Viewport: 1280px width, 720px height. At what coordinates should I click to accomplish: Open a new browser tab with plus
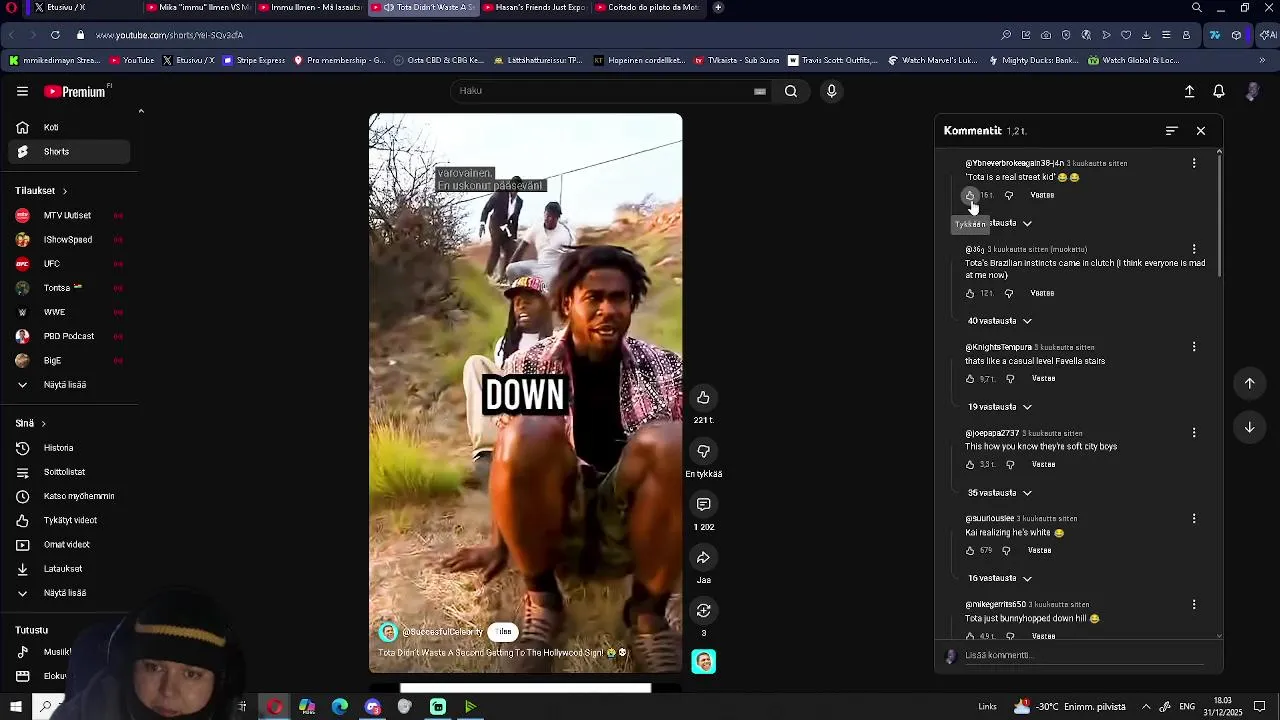(718, 7)
